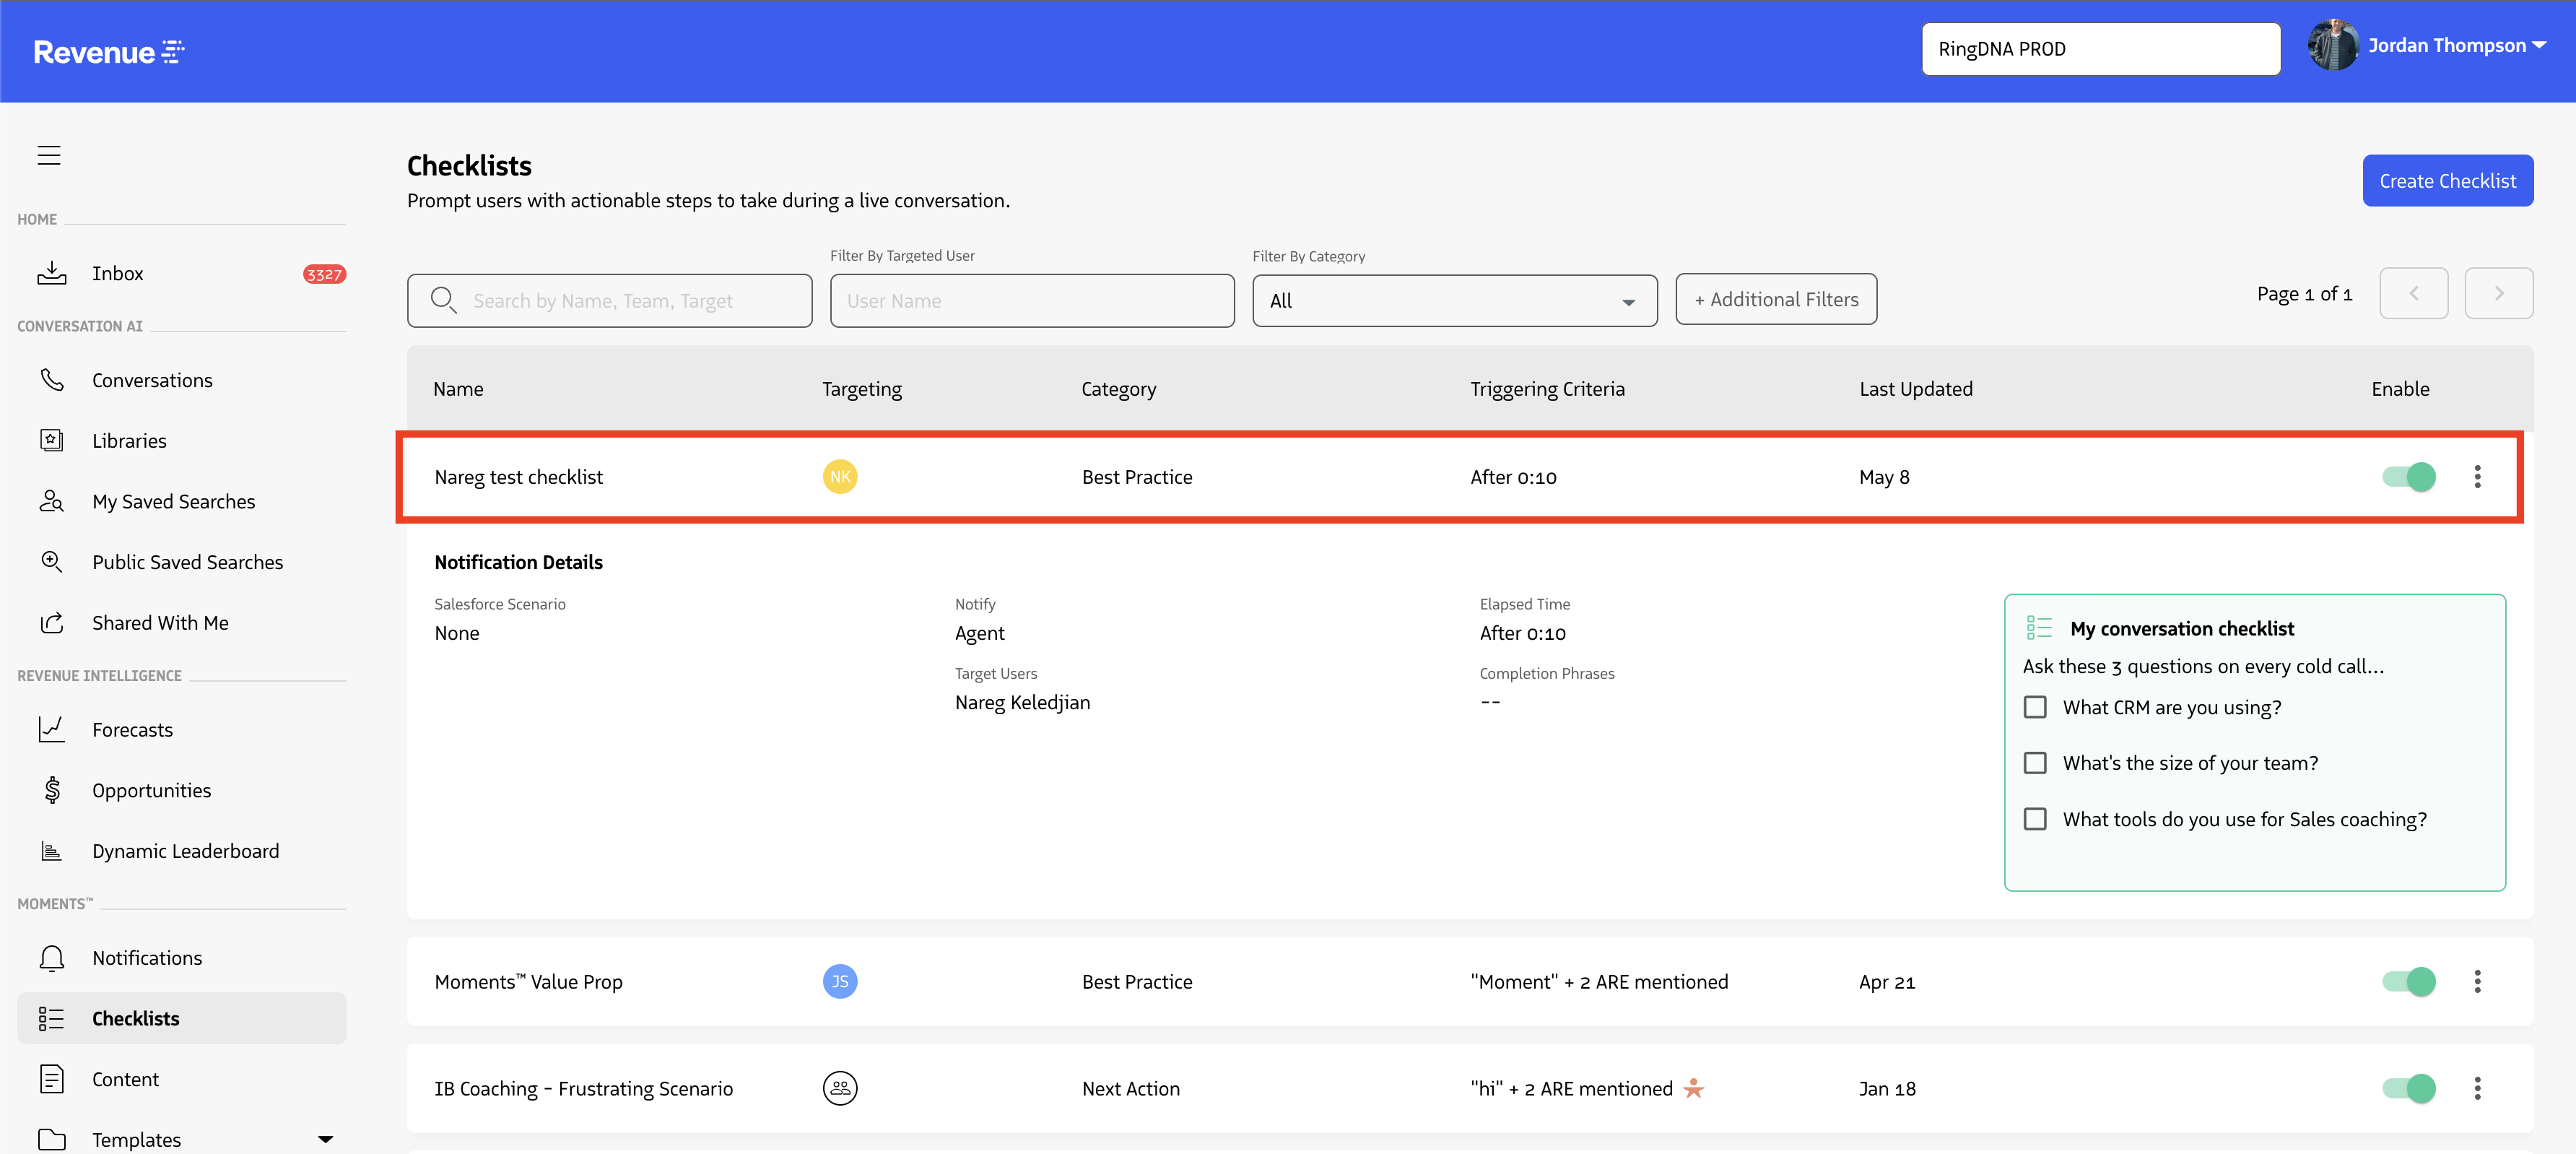Open Dynamic Leaderboard page
Viewport: 2576px width, 1154px height.
point(186,851)
